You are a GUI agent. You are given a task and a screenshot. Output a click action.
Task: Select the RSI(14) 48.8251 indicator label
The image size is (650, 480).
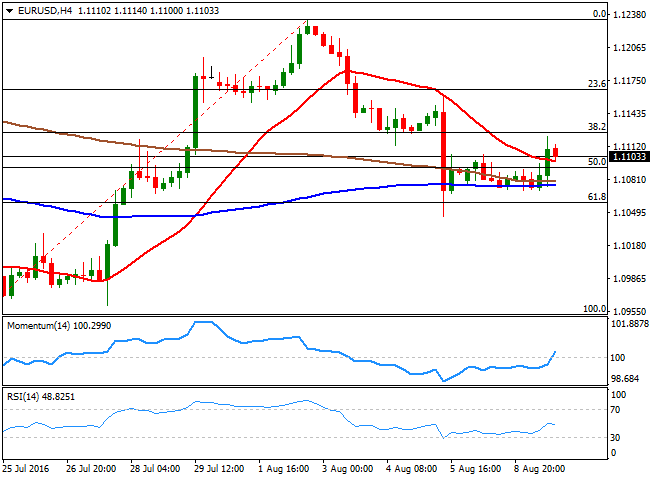[x=41, y=397]
